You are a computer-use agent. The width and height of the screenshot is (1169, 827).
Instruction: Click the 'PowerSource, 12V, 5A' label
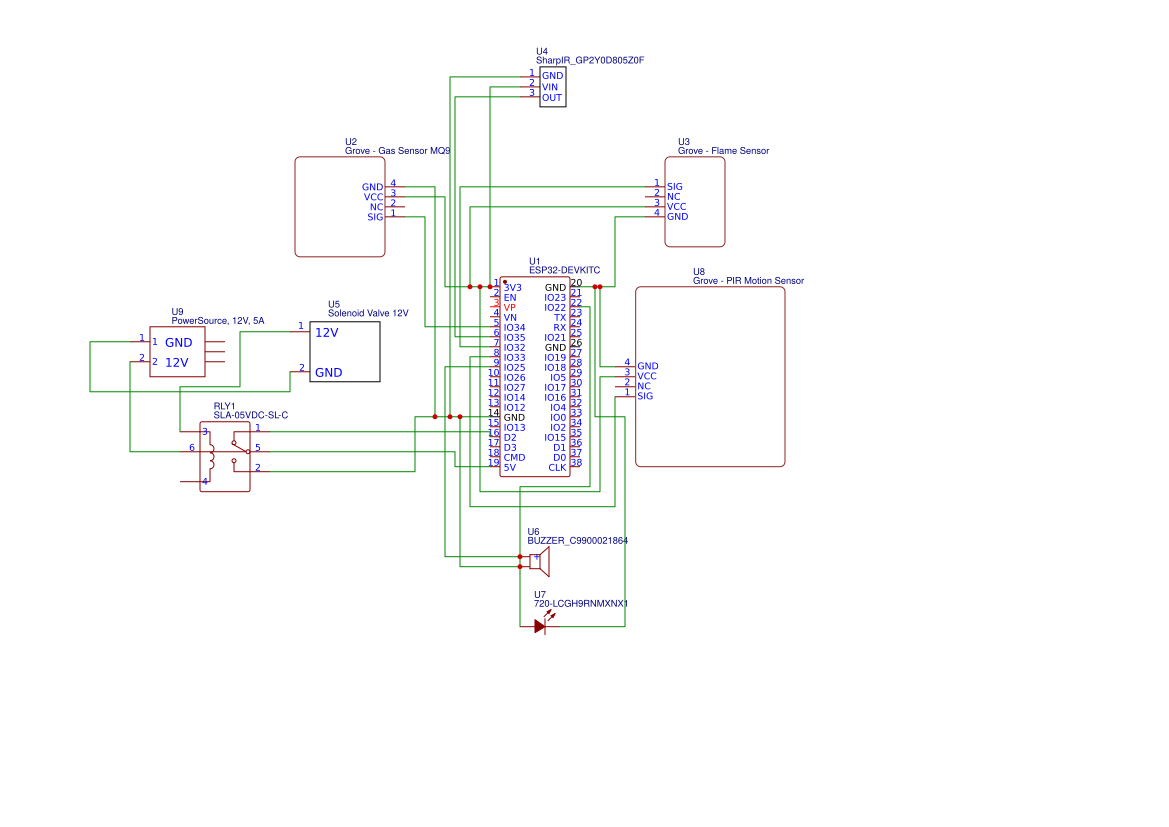(x=218, y=321)
